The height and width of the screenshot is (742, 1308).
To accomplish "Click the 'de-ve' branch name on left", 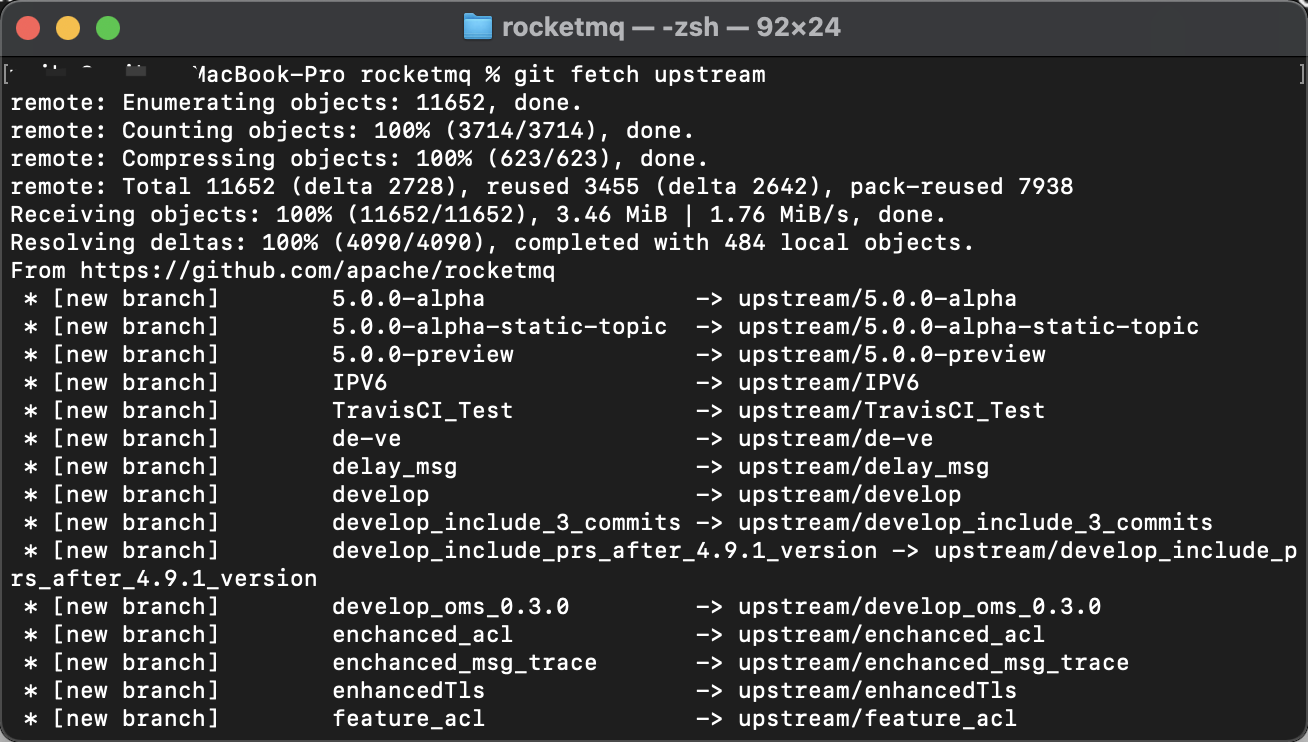I will click(x=366, y=439).
